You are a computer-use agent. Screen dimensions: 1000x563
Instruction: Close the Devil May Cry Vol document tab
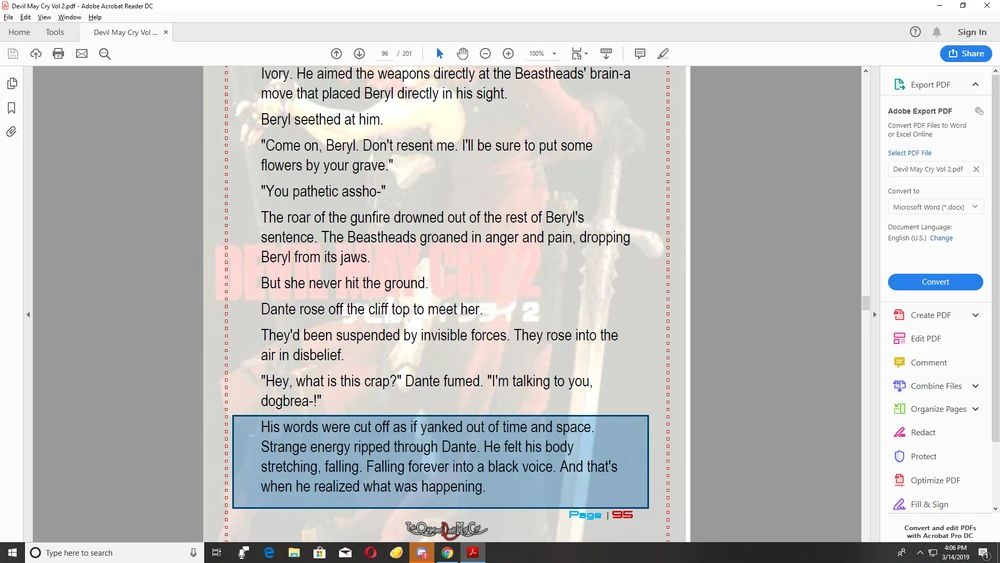coord(166,32)
